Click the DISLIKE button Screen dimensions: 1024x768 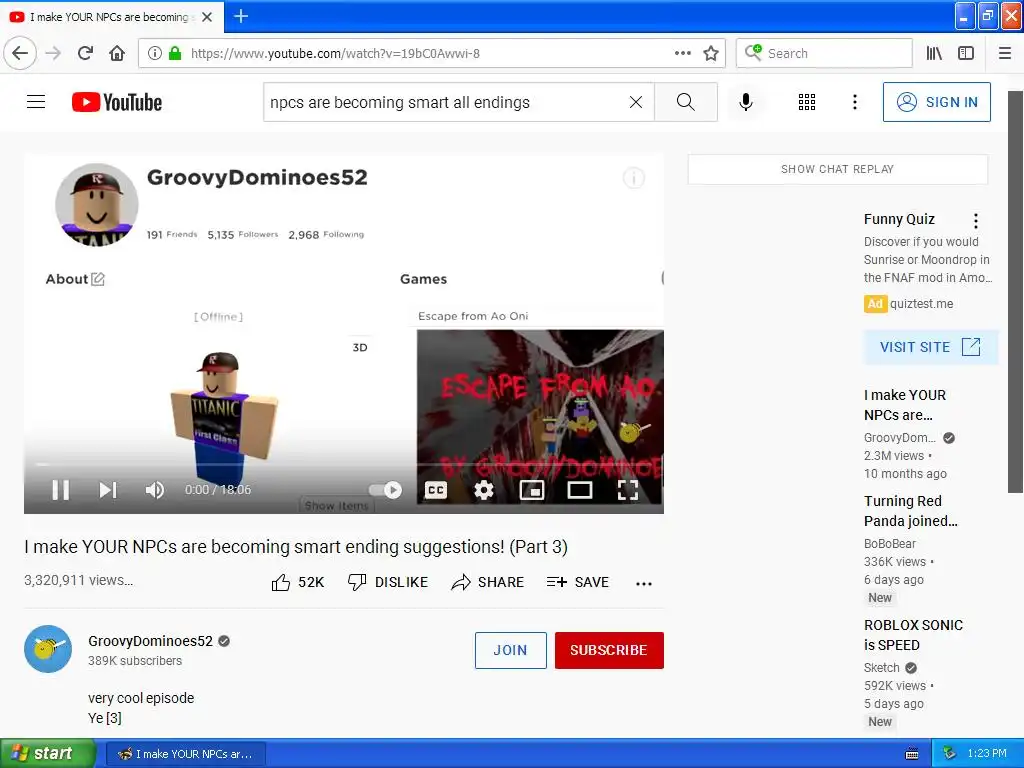tap(388, 582)
